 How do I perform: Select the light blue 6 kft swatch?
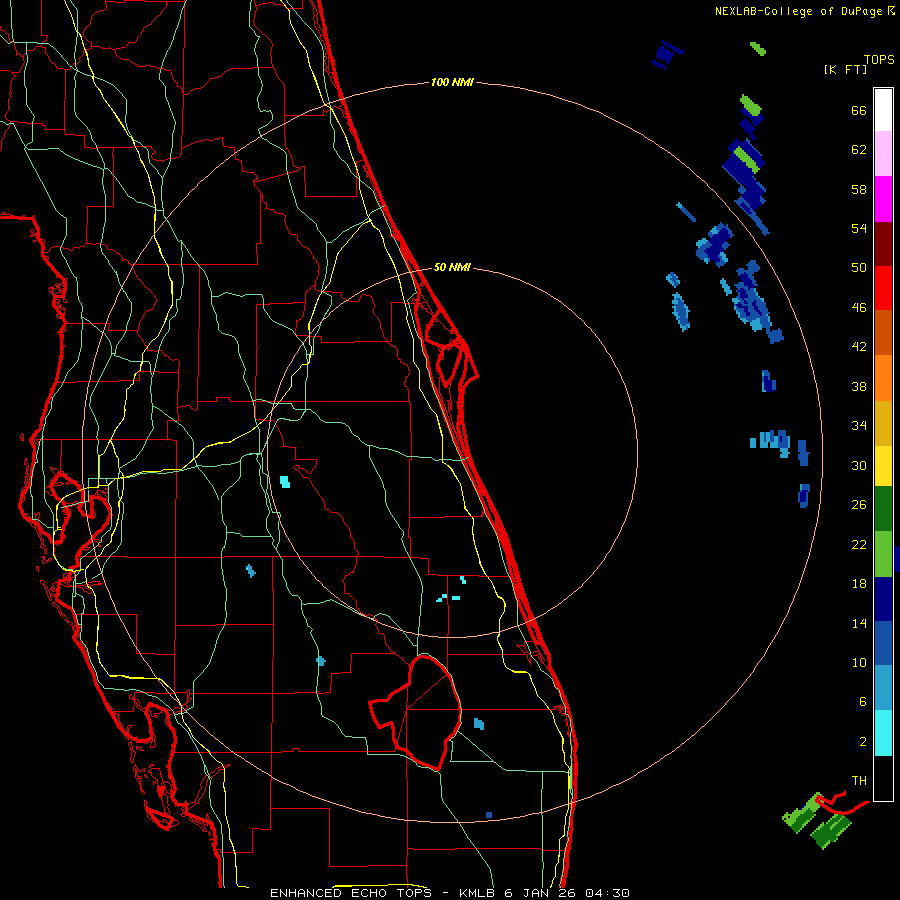tap(883, 688)
